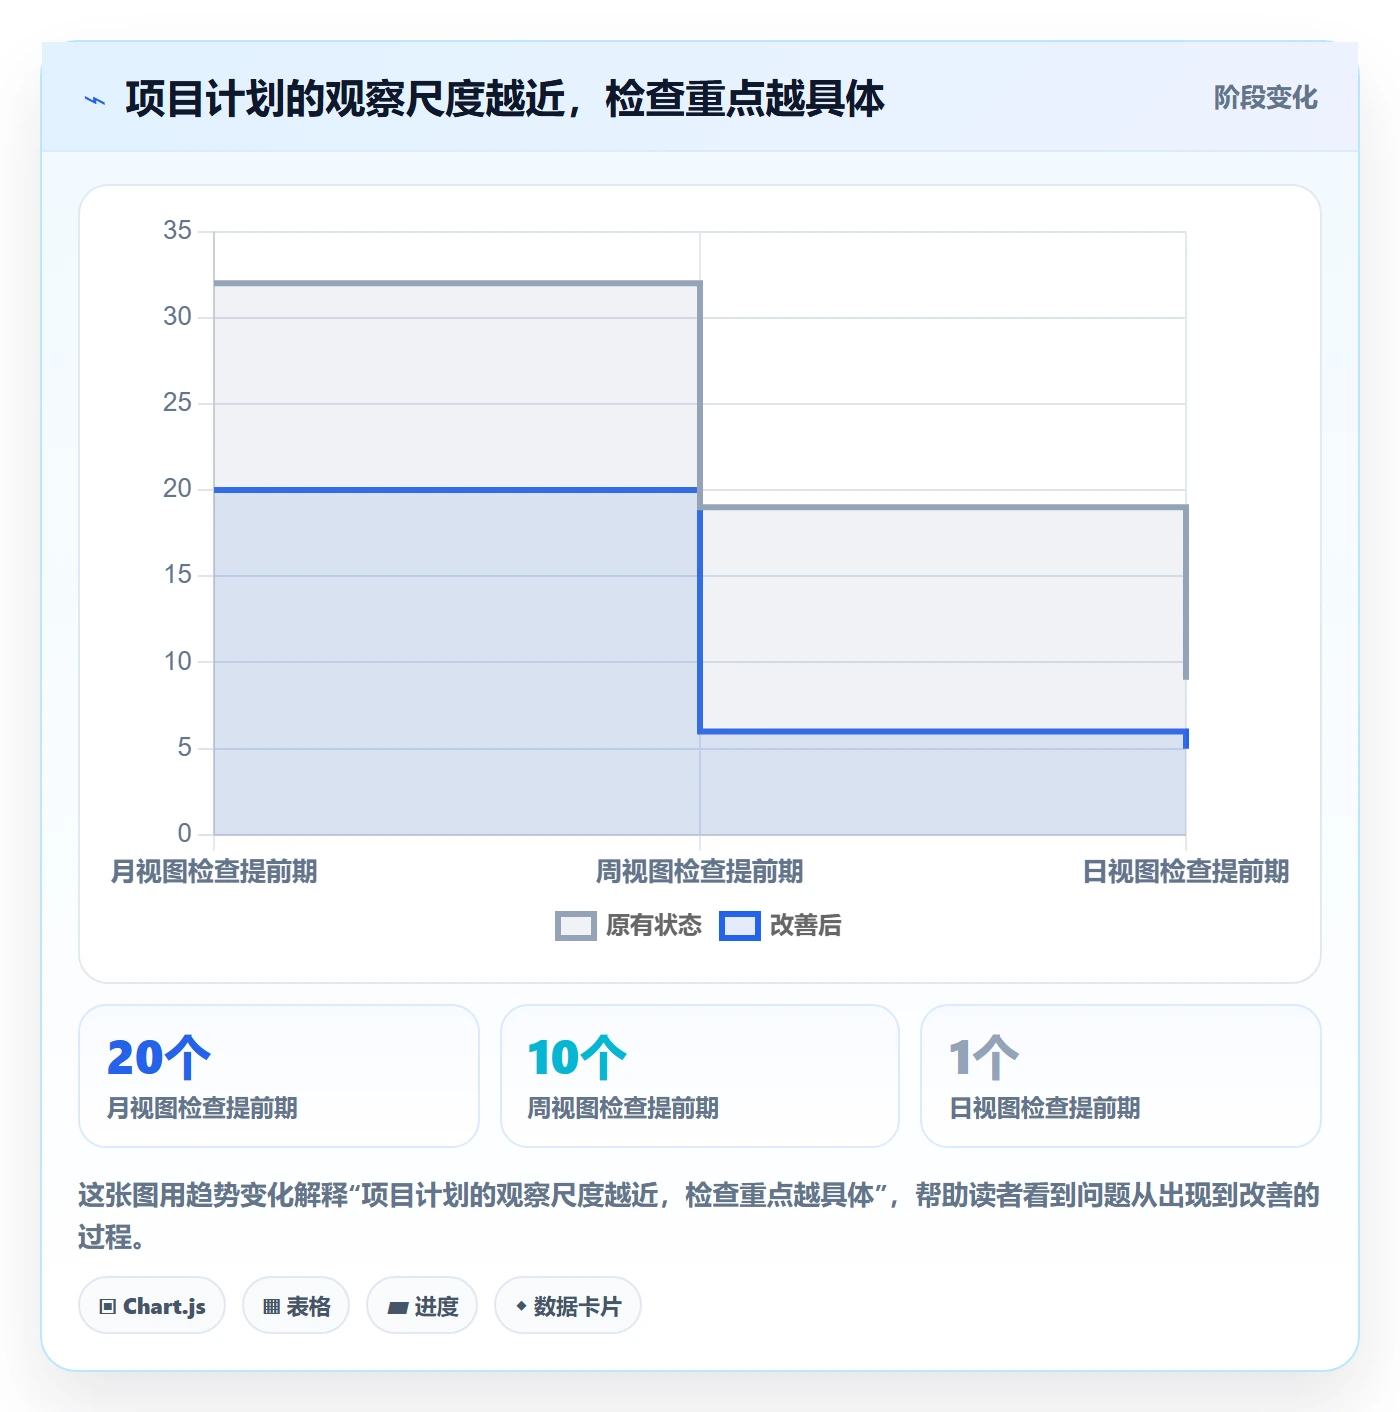Toggle the 改善后 legend swatch

tap(740, 926)
